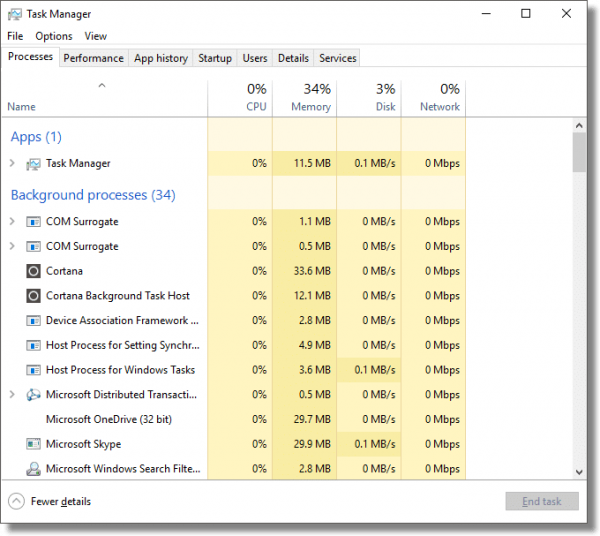Switch to the Performance tab
Screen dimensions: 600x536
tap(94, 58)
